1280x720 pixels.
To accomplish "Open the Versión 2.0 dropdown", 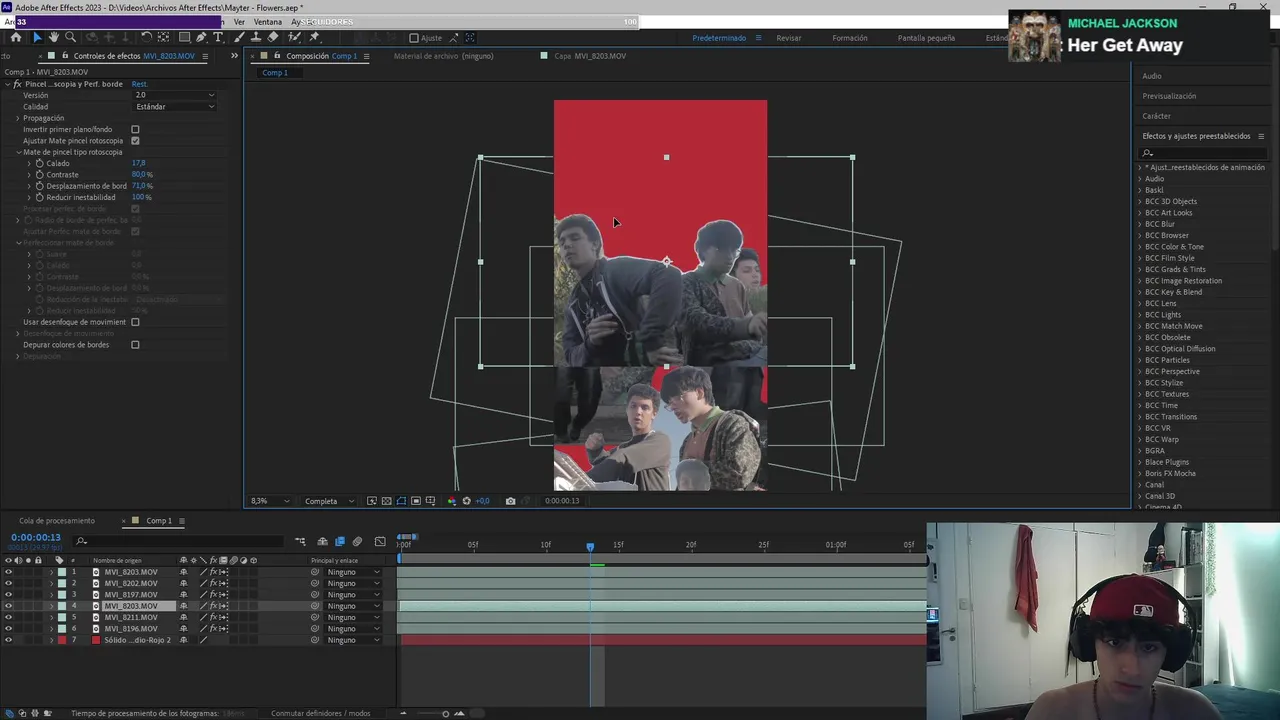I will pyautogui.click(x=174, y=95).
